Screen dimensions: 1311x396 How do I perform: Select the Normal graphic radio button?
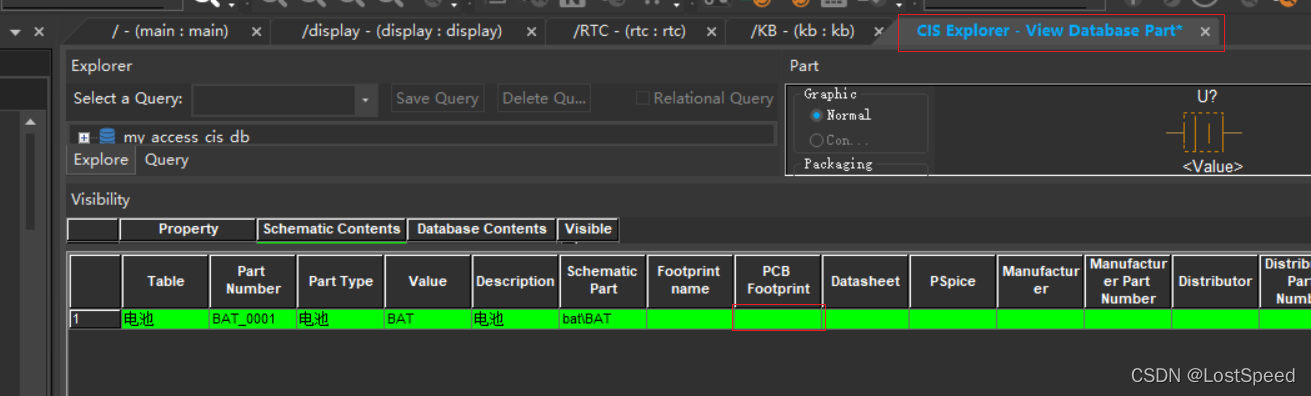pyautogui.click(x=816, y=115)
